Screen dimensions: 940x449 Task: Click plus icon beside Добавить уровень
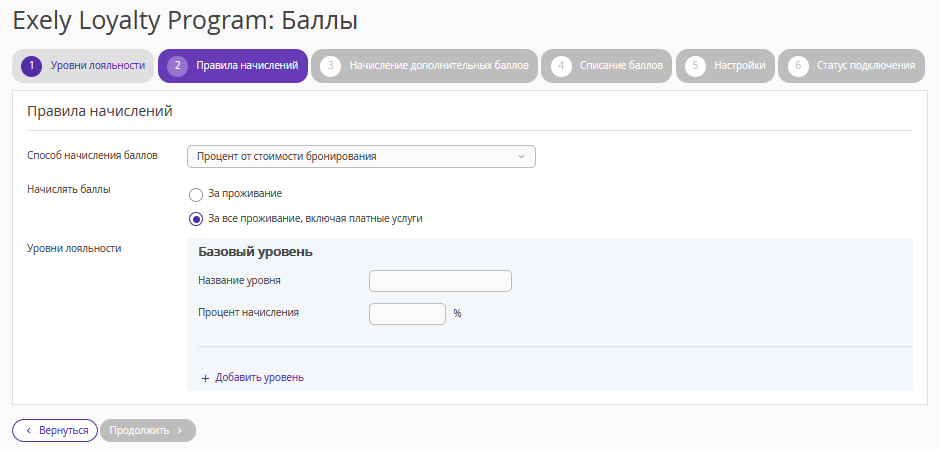click(x=206, y=378)
